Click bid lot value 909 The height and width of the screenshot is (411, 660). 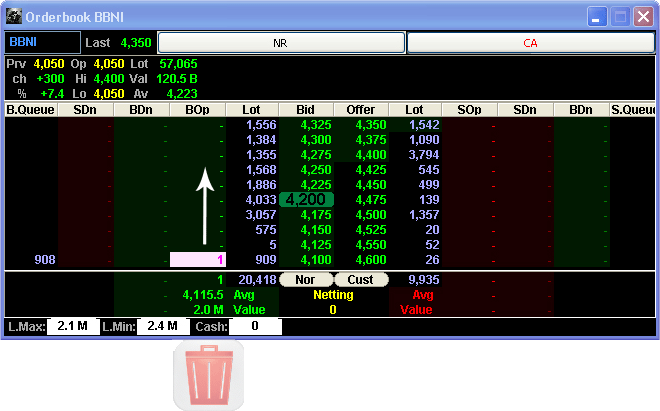point(266,260)
